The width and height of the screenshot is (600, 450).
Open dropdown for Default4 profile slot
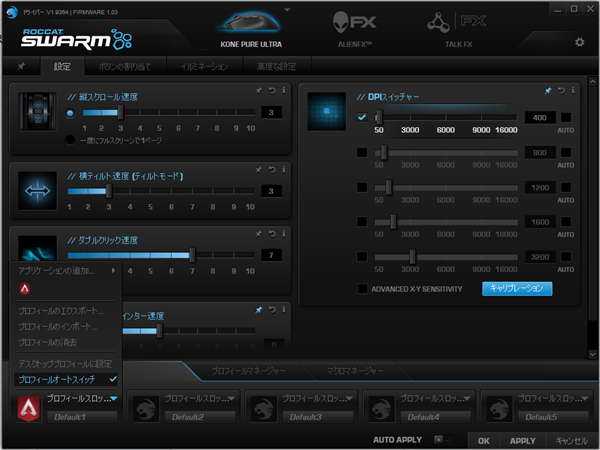[467, 399]
